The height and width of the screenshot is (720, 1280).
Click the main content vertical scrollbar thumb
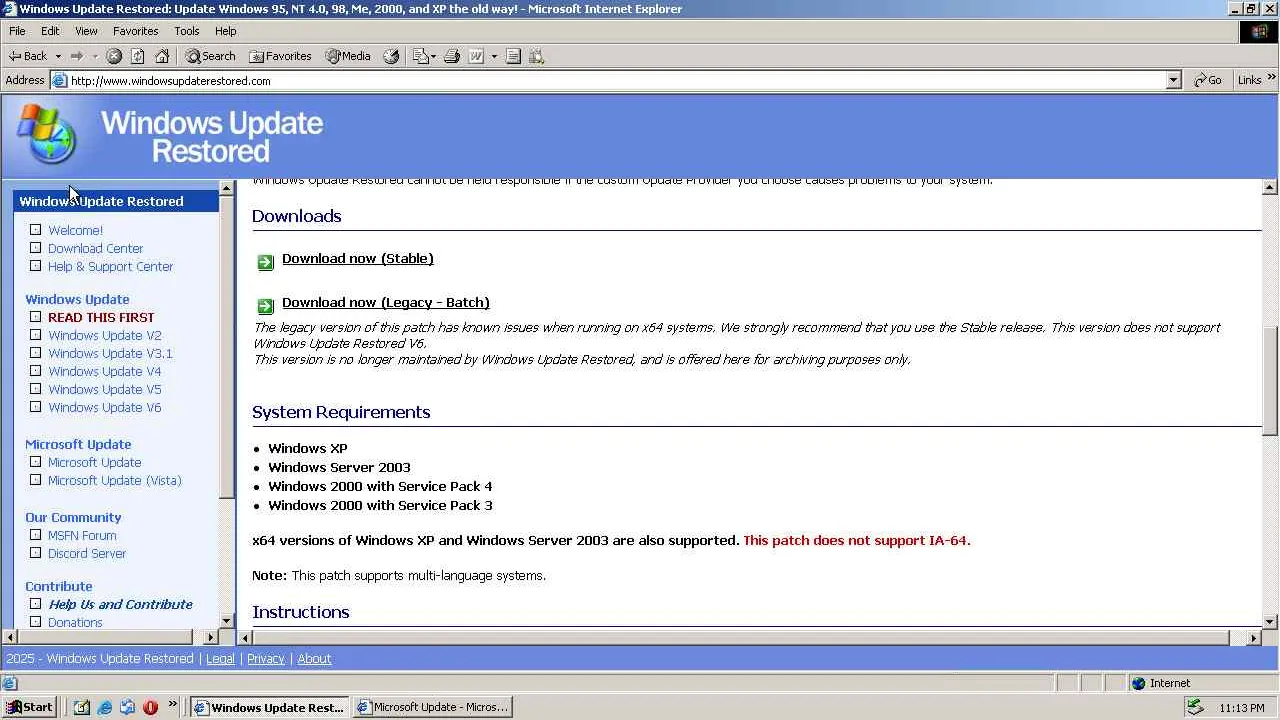click(1270, 381)
